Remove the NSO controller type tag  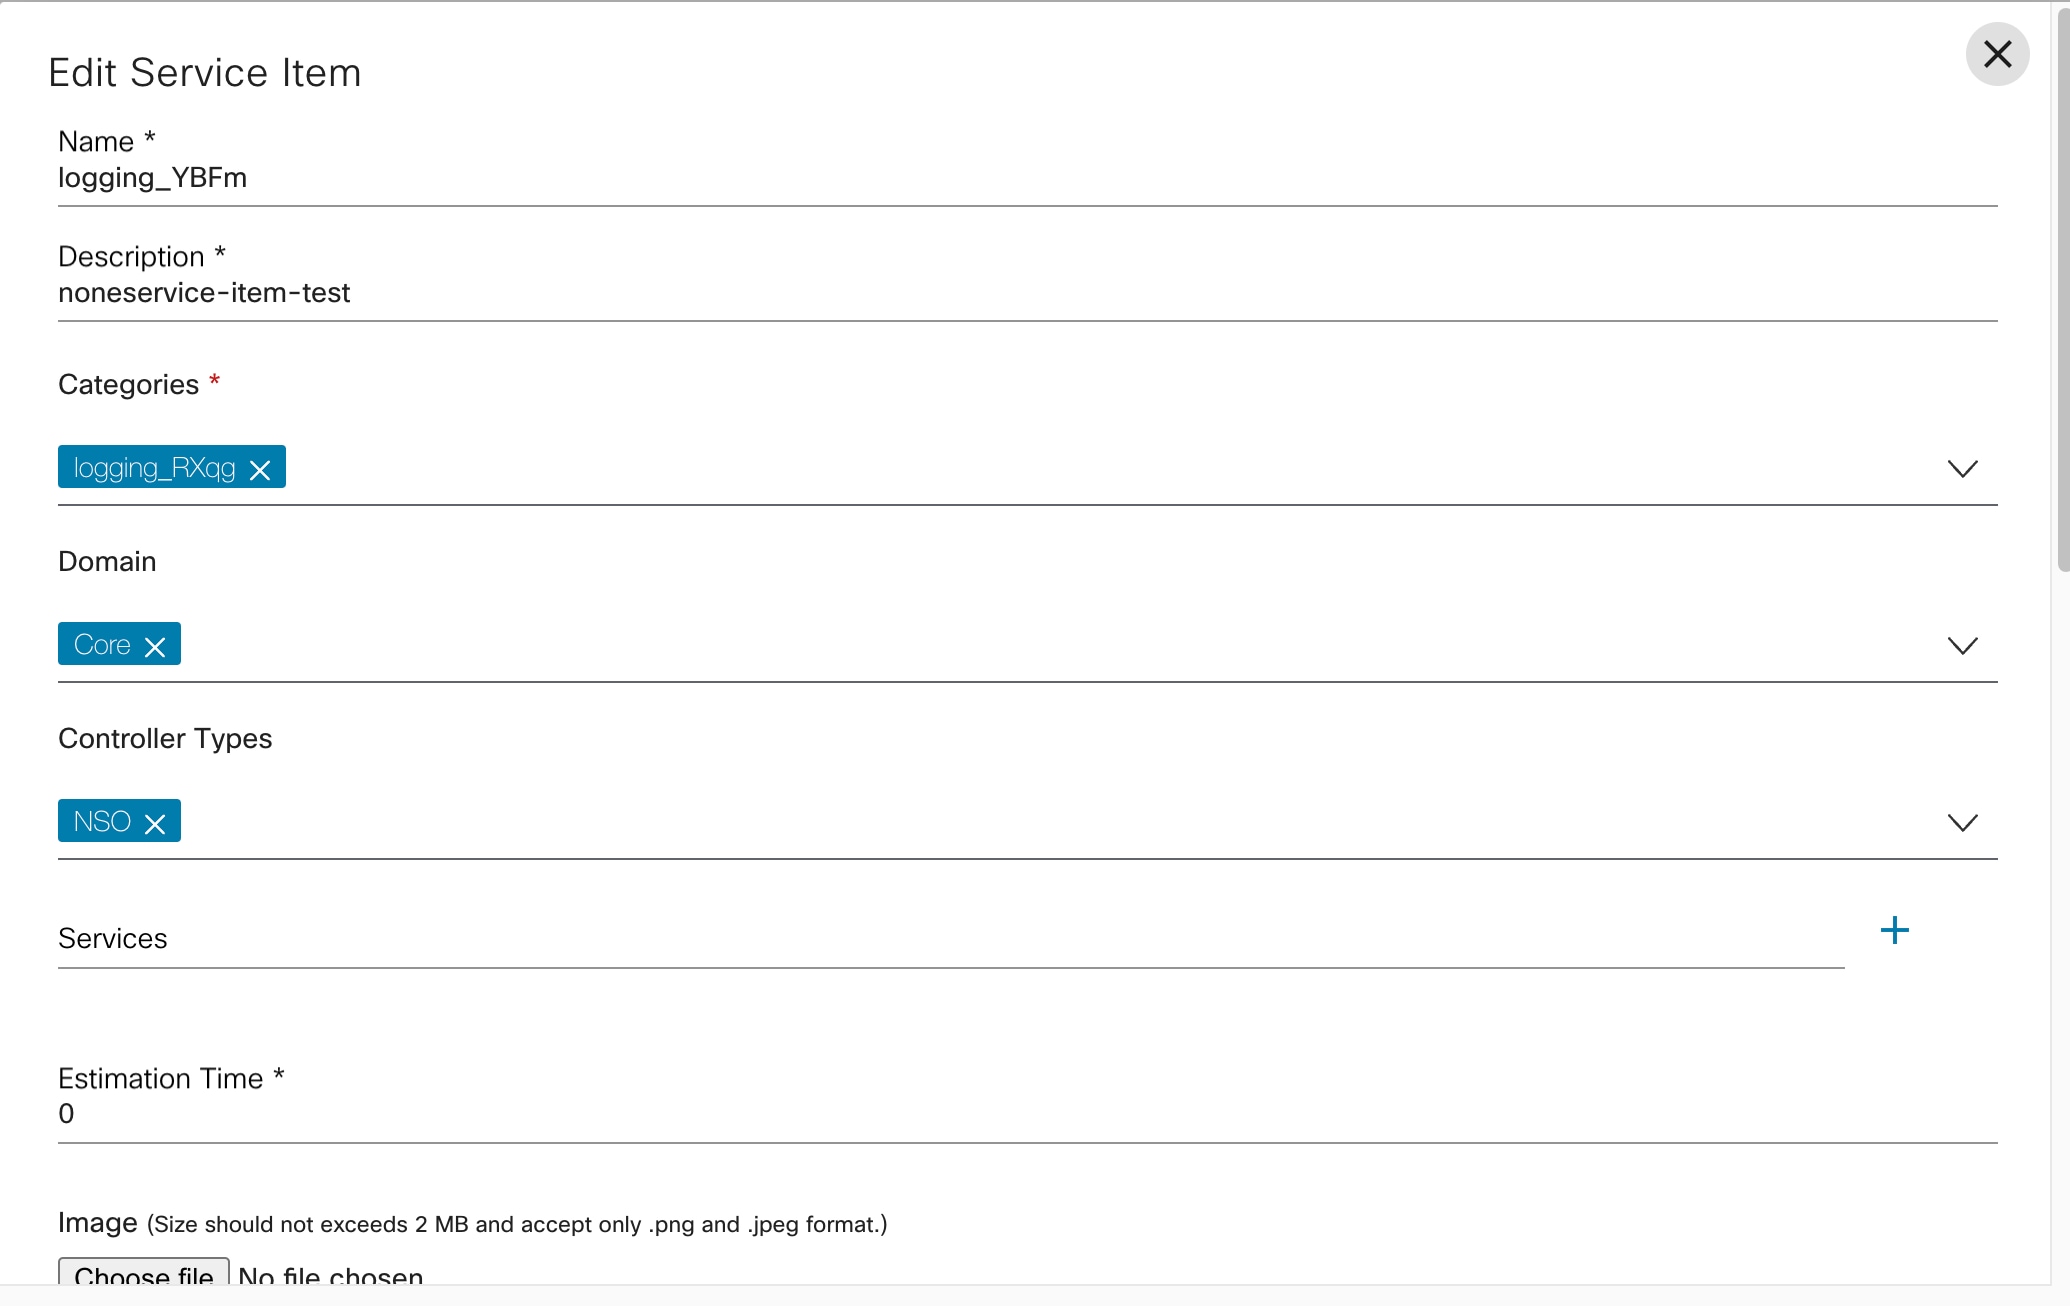coord(155,824)
